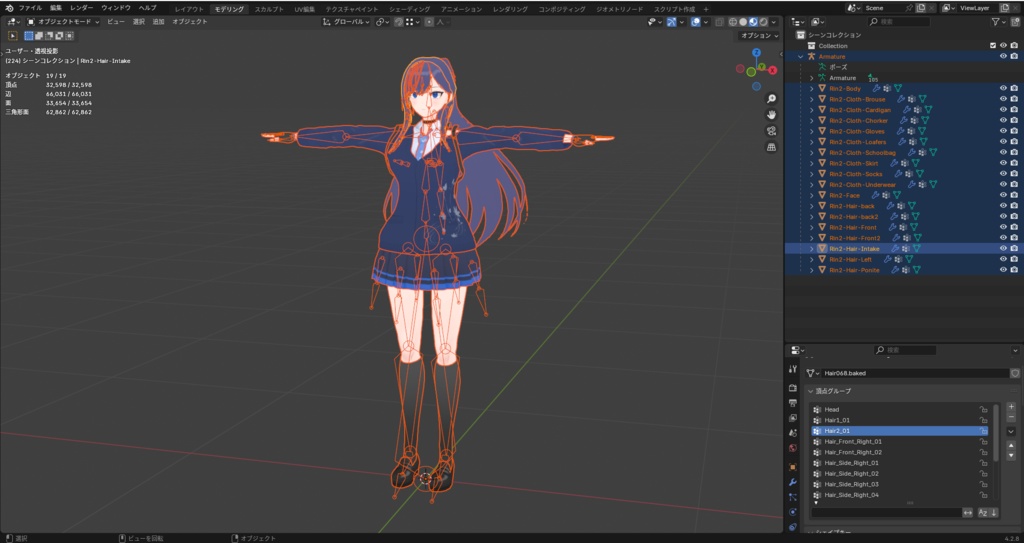Open the Scene properties tab icon
The width and height of the screenshot is (1024, 543).
(793, 433)
